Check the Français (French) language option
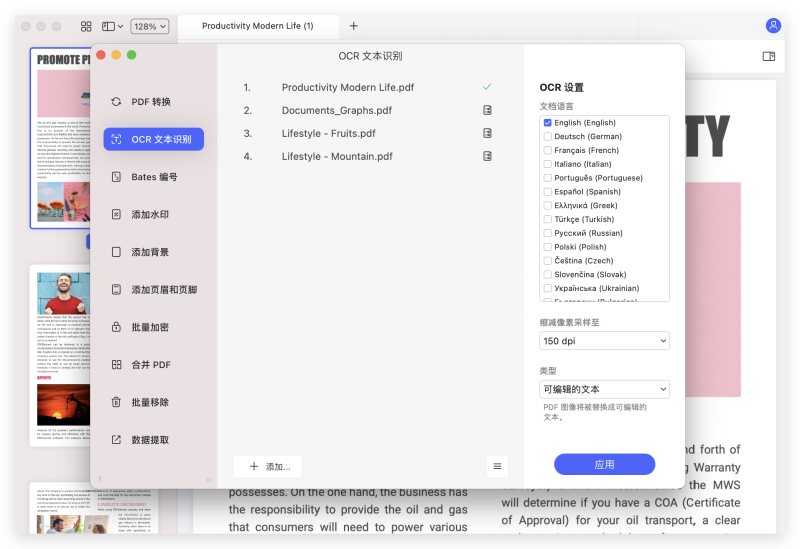 pyautogui.click(x=548, y=151)
